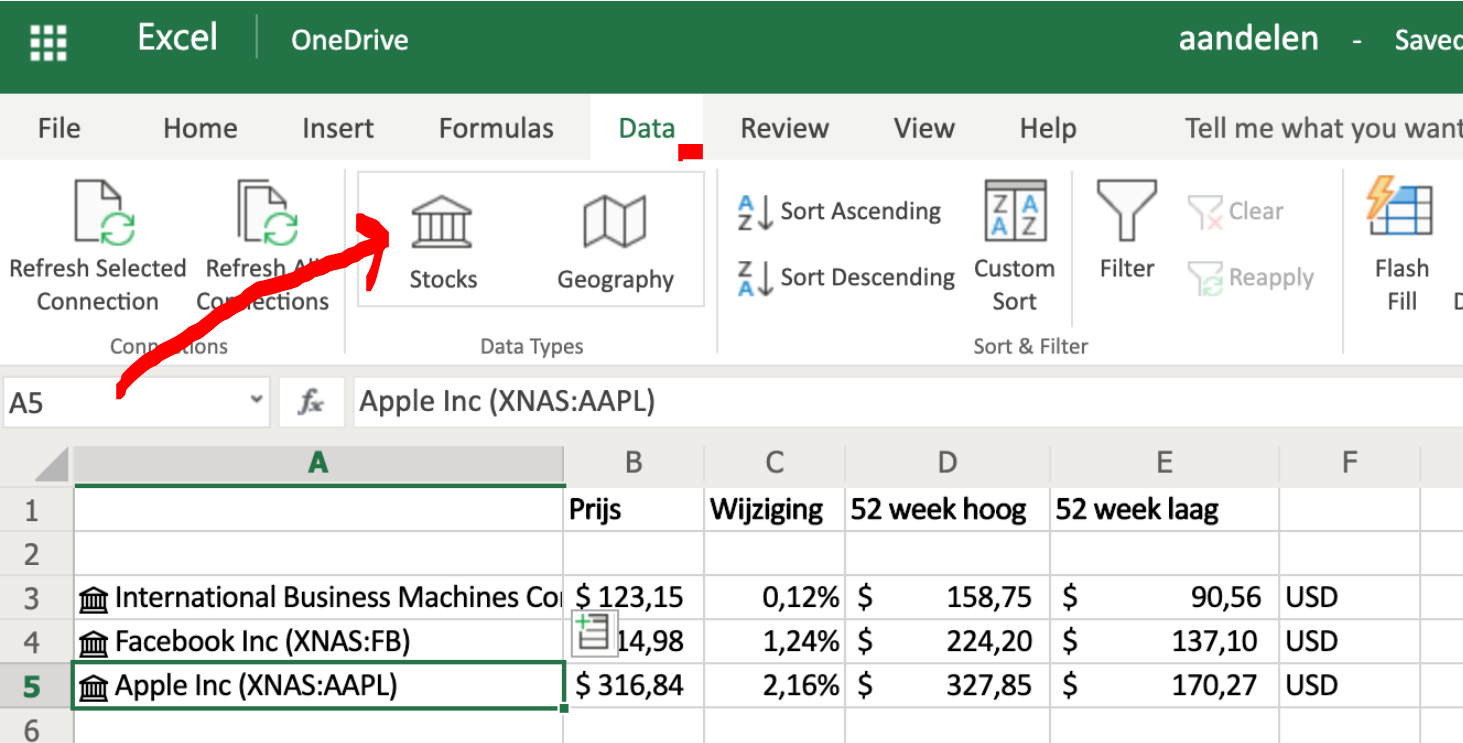The height and width of the screenshot is (743, 1463).
Task: Click the Refresh Selected Connection icon
Action: coord(105,213)
